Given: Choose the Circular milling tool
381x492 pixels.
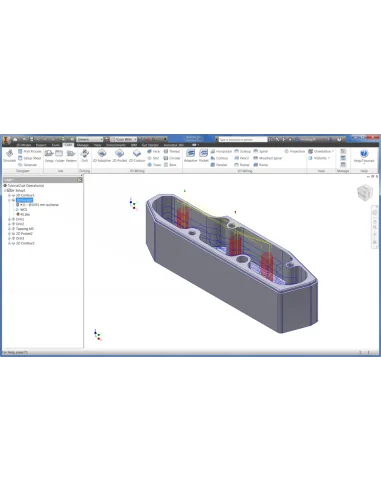Looking at the screenshot, I should pos(172,158).
